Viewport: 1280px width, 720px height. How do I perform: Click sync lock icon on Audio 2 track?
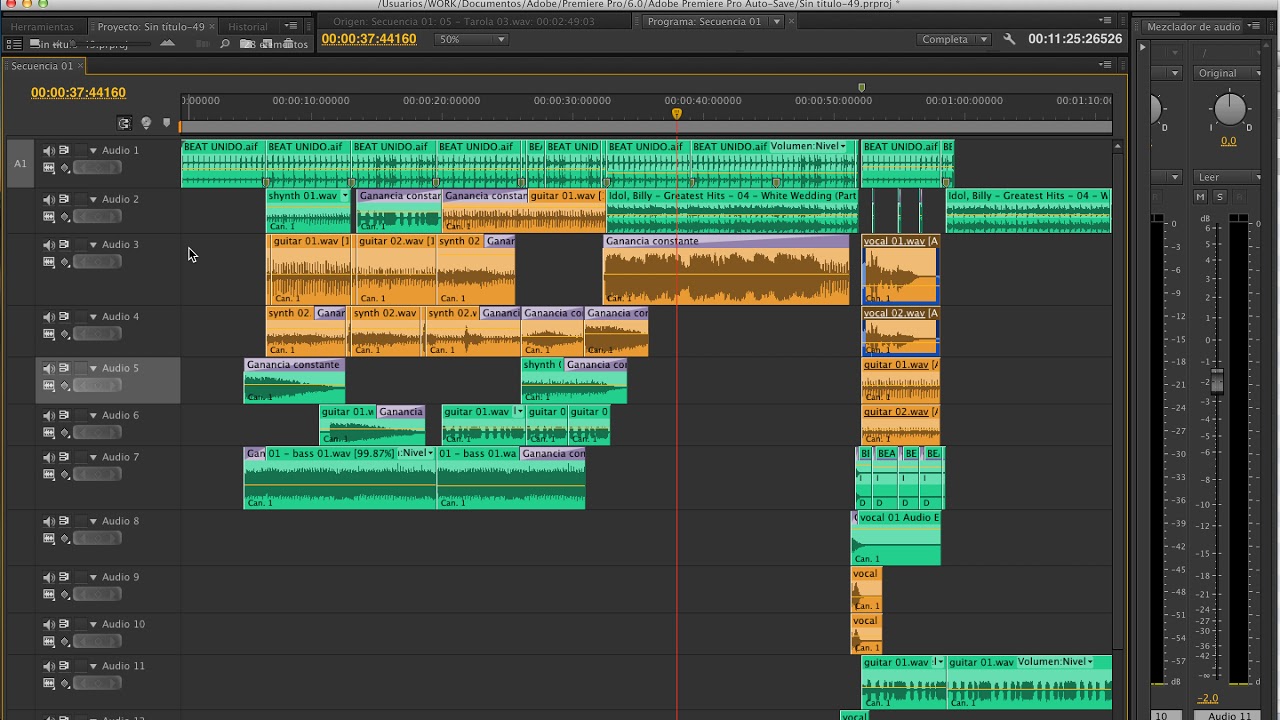tap(63, 199)
